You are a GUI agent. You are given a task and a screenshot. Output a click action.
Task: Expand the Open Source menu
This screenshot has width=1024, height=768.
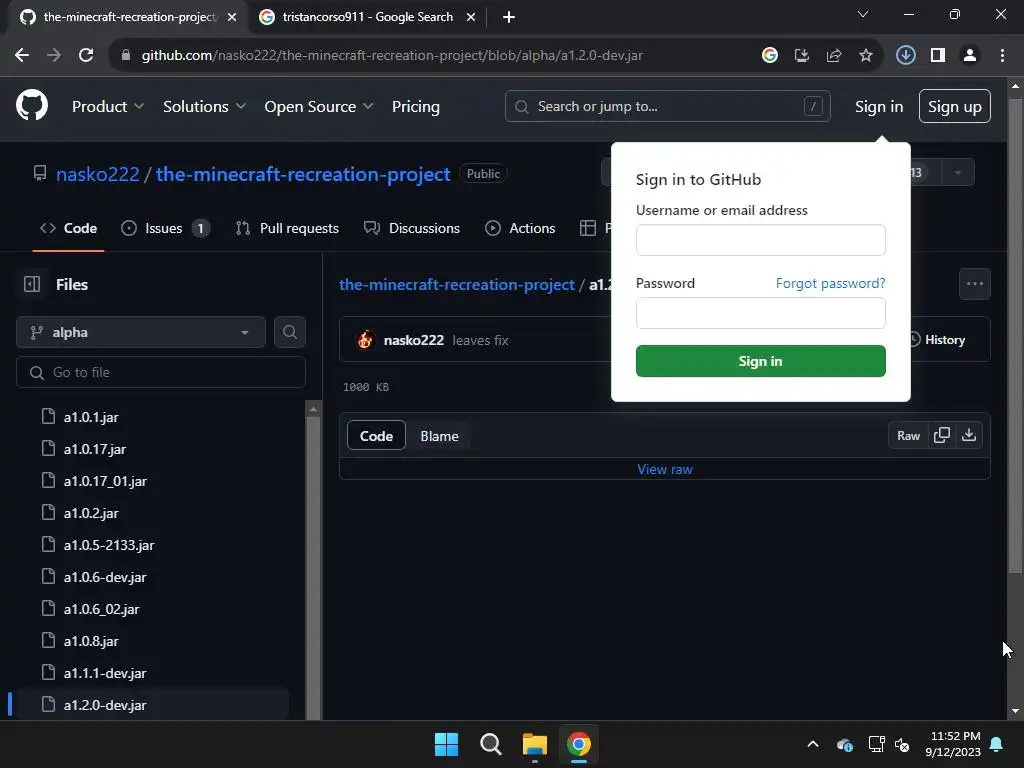tap(319, 106)
